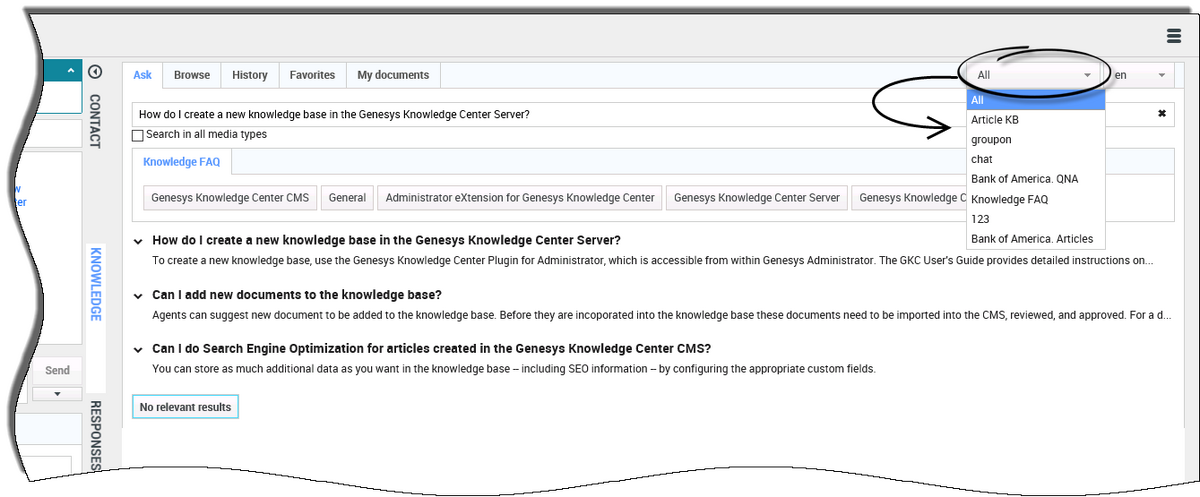Collapse the create new knowledge base answer

click(x=138, y=241)
